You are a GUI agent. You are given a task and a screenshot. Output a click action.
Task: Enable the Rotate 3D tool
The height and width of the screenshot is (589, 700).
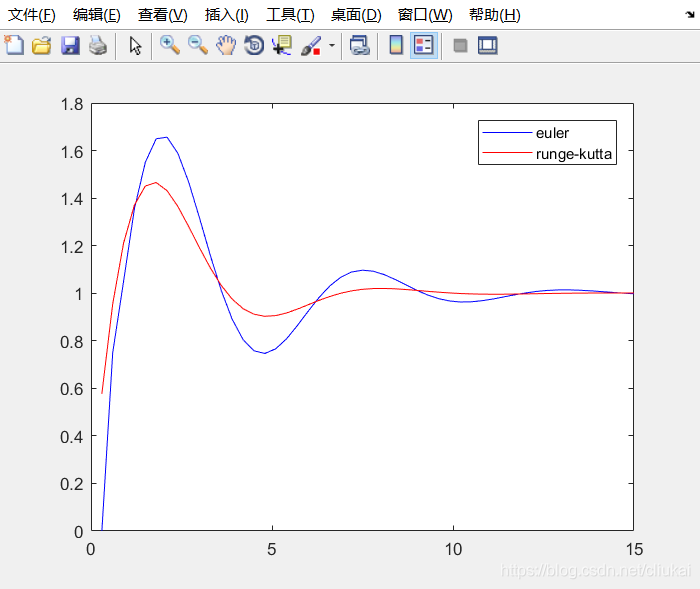click(x=254, y=45)
